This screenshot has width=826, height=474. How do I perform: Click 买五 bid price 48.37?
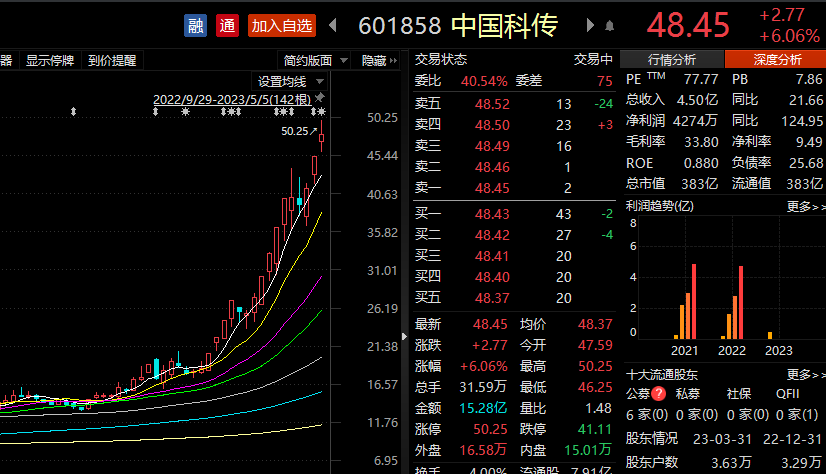pos(492,298)
